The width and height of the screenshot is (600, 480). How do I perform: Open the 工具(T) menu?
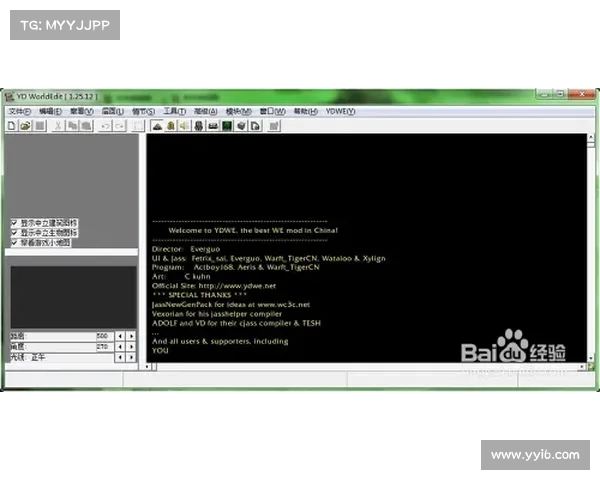pos(175,111)
